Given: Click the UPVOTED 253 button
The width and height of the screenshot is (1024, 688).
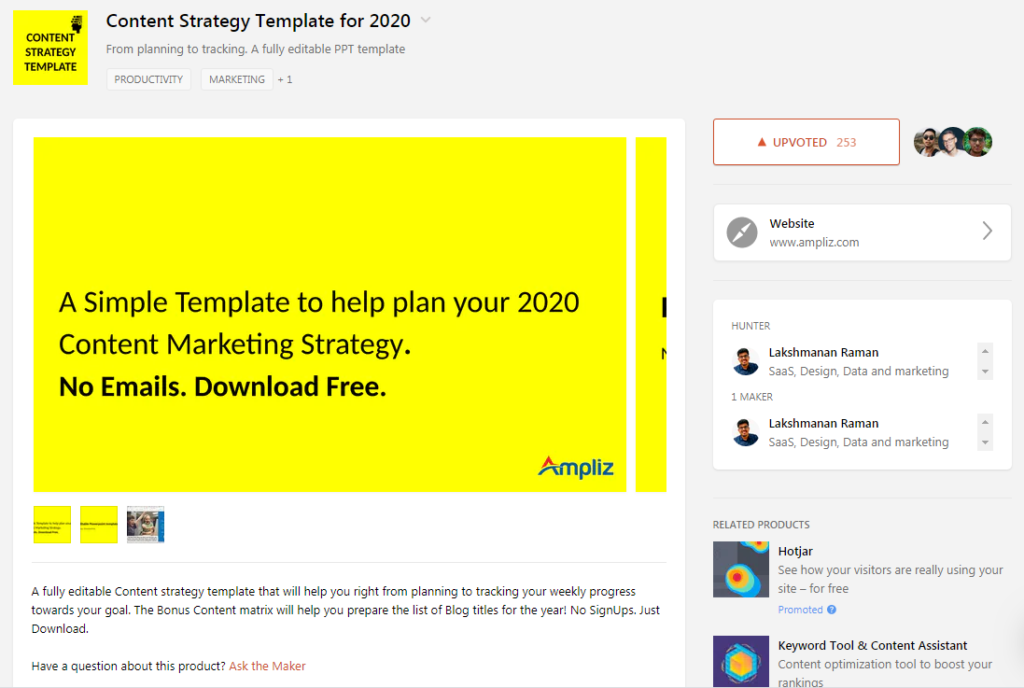Looking at the screenshot, I should (x=806, y=142).
